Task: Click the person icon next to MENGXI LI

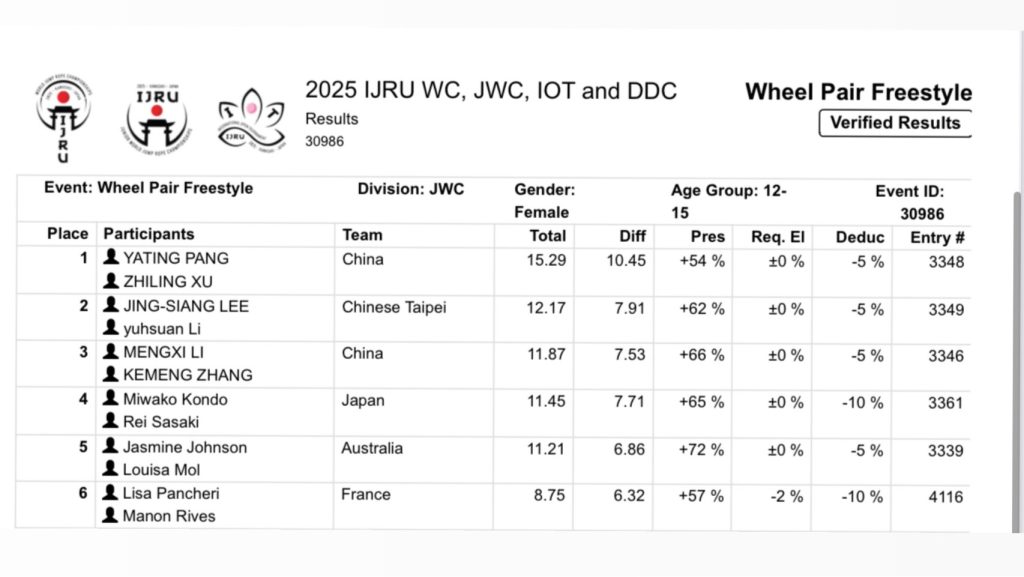Action: pyautogui.click(x=111, y=352)
